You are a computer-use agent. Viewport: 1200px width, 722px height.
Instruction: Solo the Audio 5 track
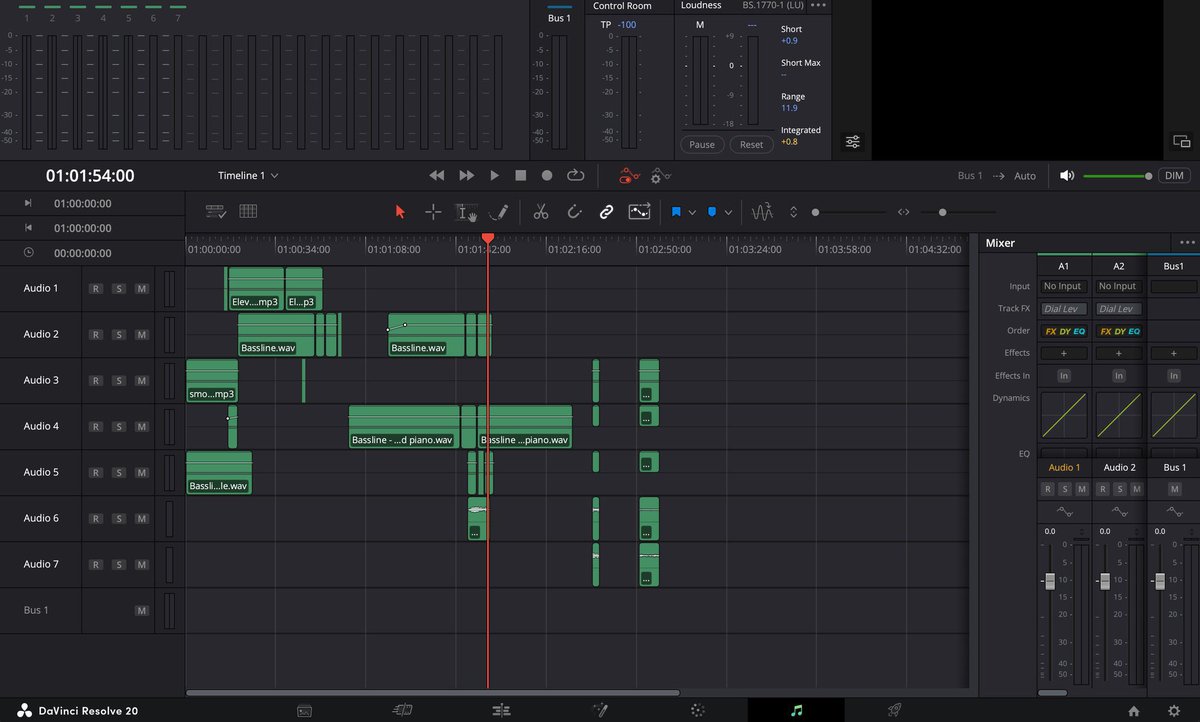[x=118, y=473]
